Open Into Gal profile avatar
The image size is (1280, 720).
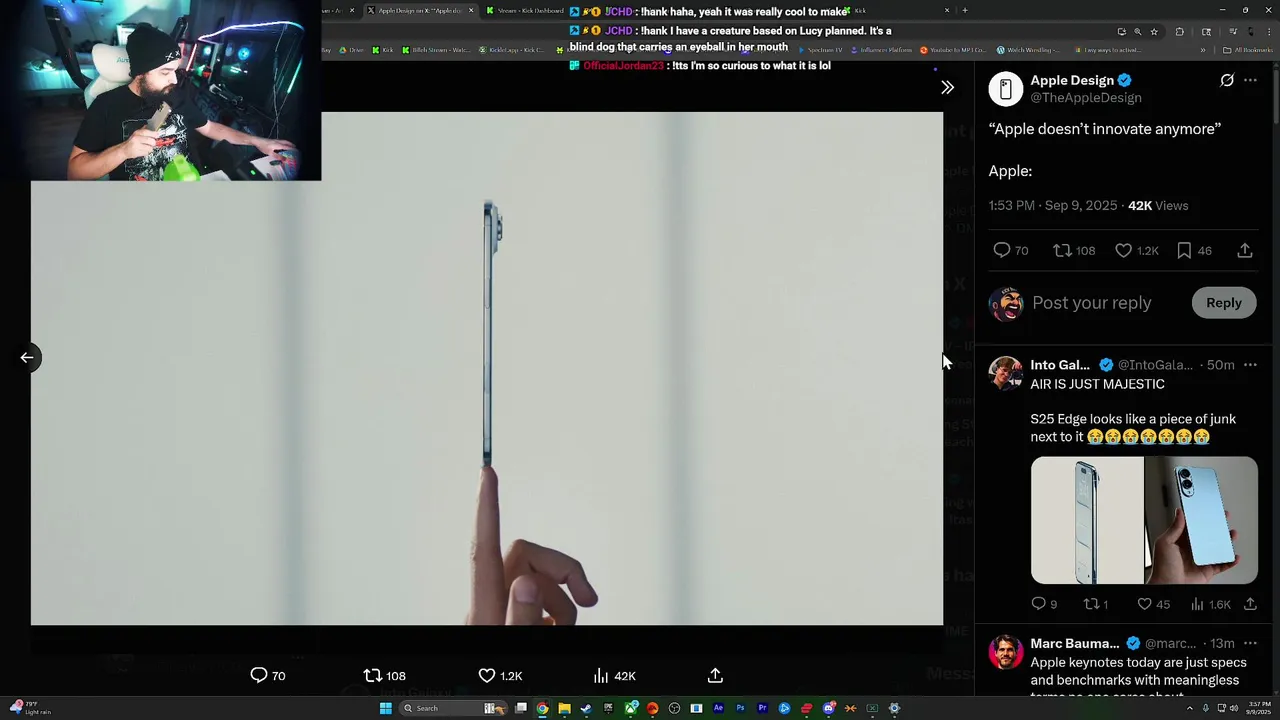[1005, 372]
